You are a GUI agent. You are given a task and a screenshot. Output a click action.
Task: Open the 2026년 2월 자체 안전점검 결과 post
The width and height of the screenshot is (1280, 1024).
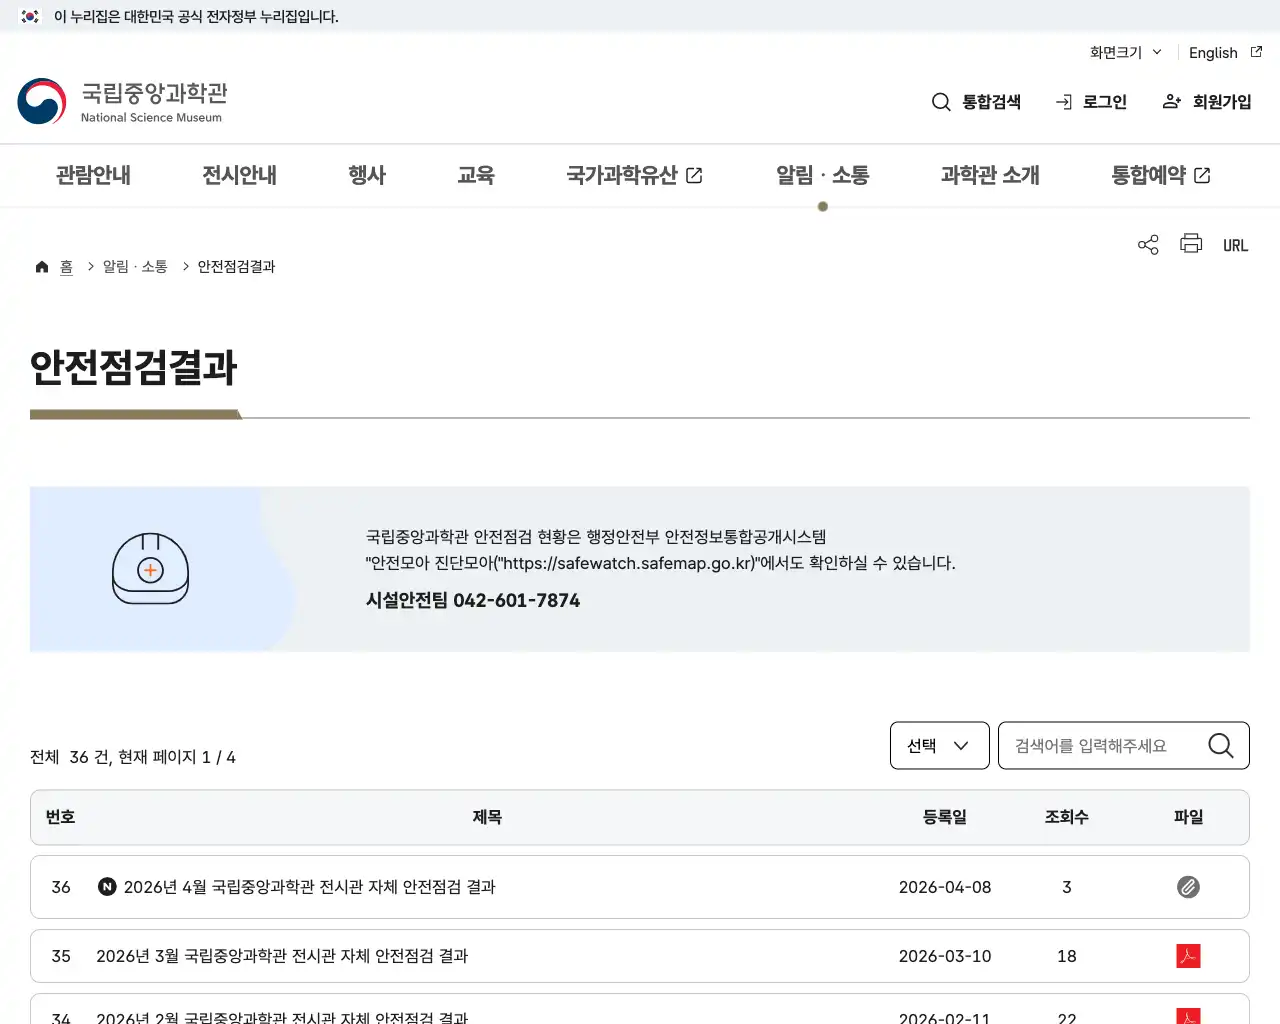281,1017
